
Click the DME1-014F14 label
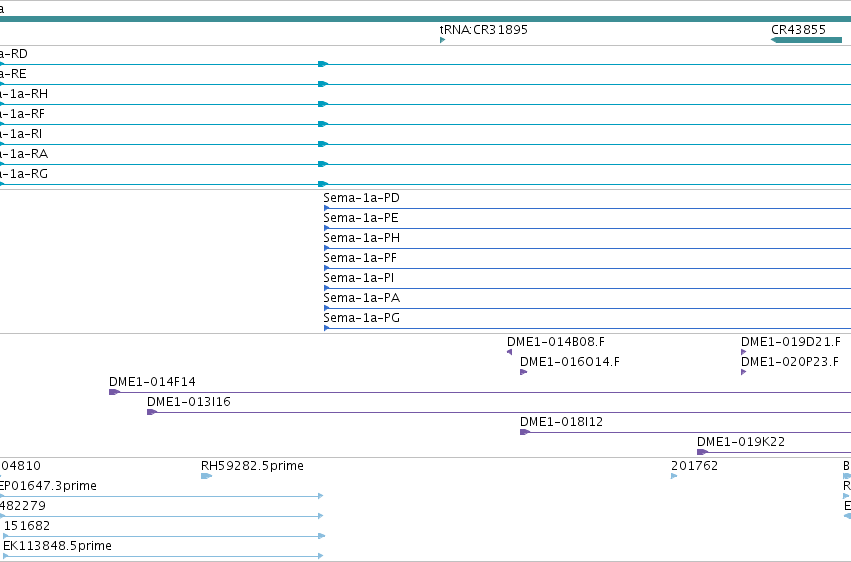click(152, 382)
